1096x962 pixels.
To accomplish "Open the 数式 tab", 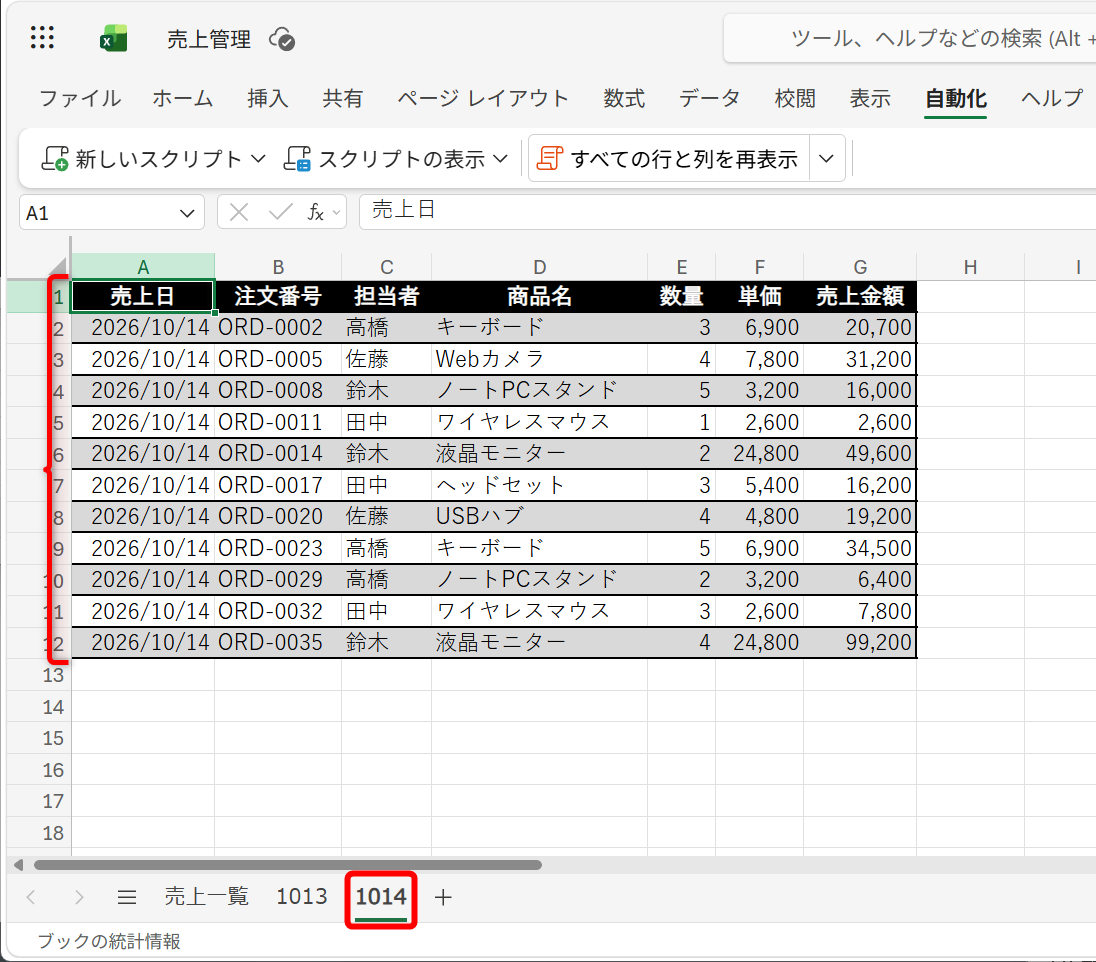I will 624,99.
